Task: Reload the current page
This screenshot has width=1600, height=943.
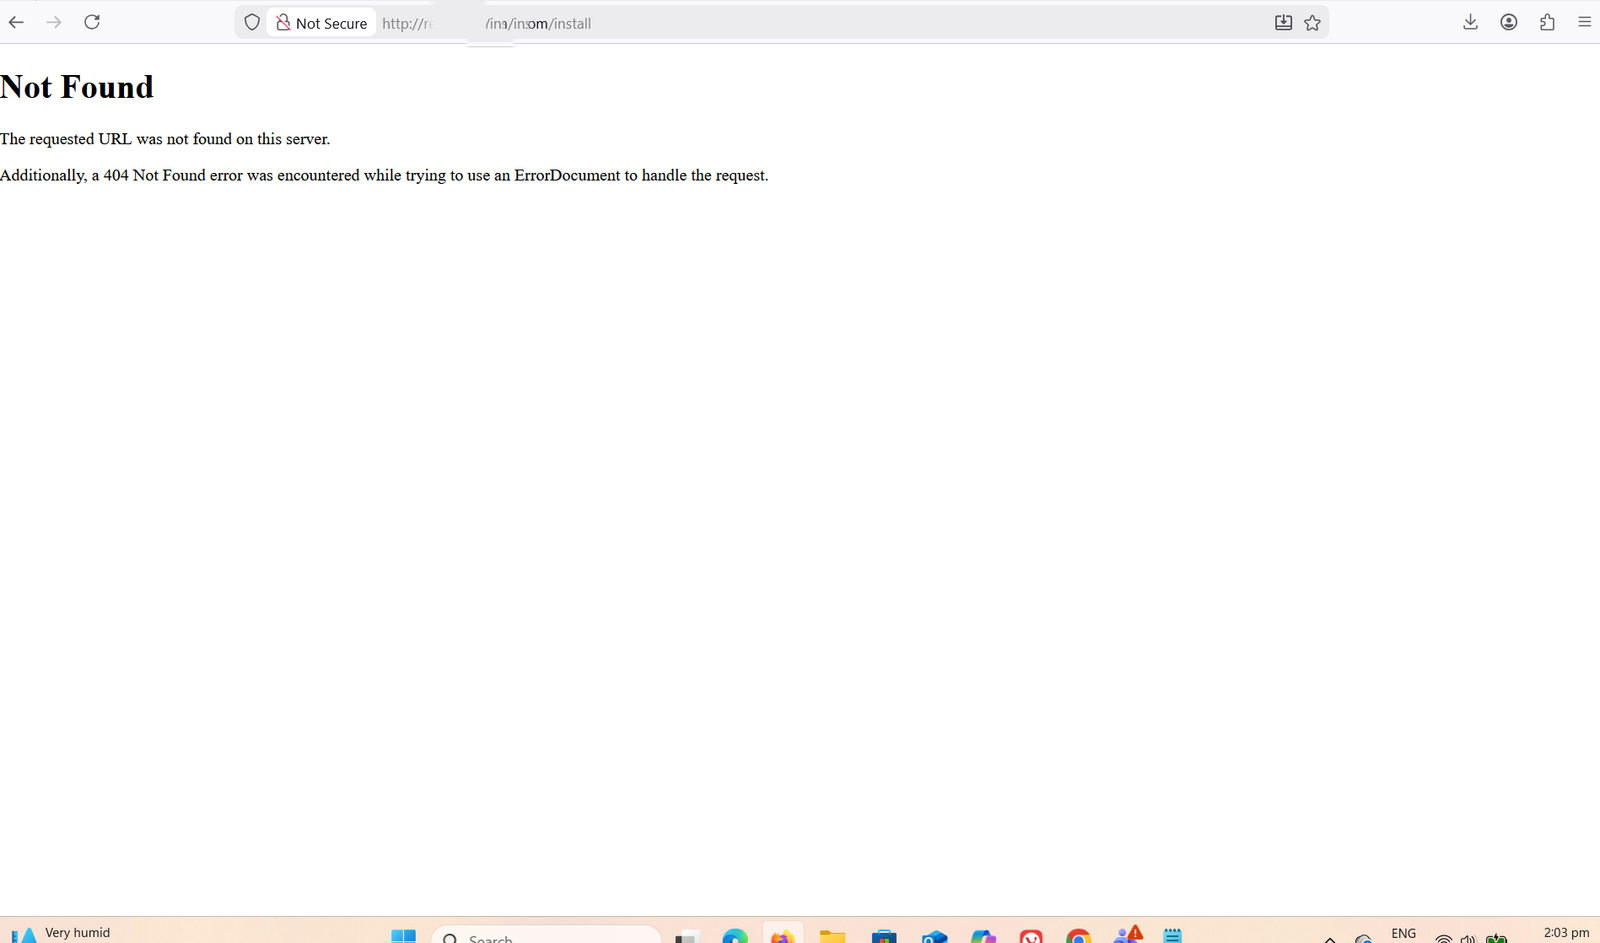Action: pos(92,22)
